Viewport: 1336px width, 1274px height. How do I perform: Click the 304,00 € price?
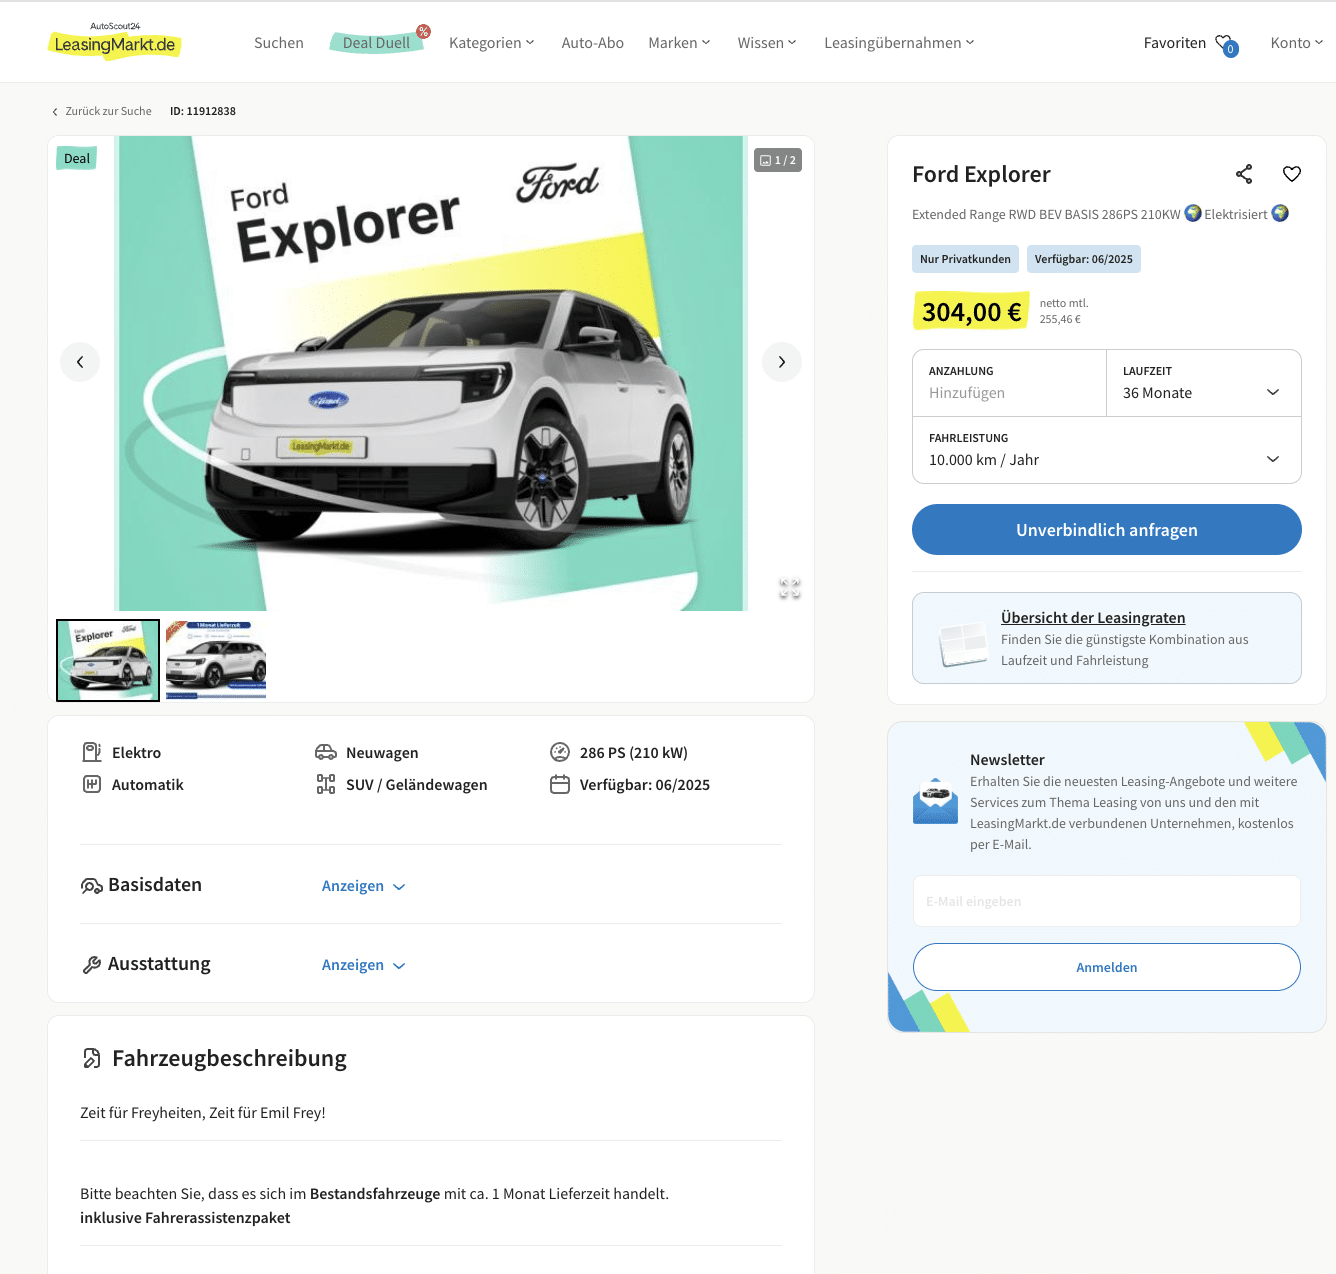point(971,312)
